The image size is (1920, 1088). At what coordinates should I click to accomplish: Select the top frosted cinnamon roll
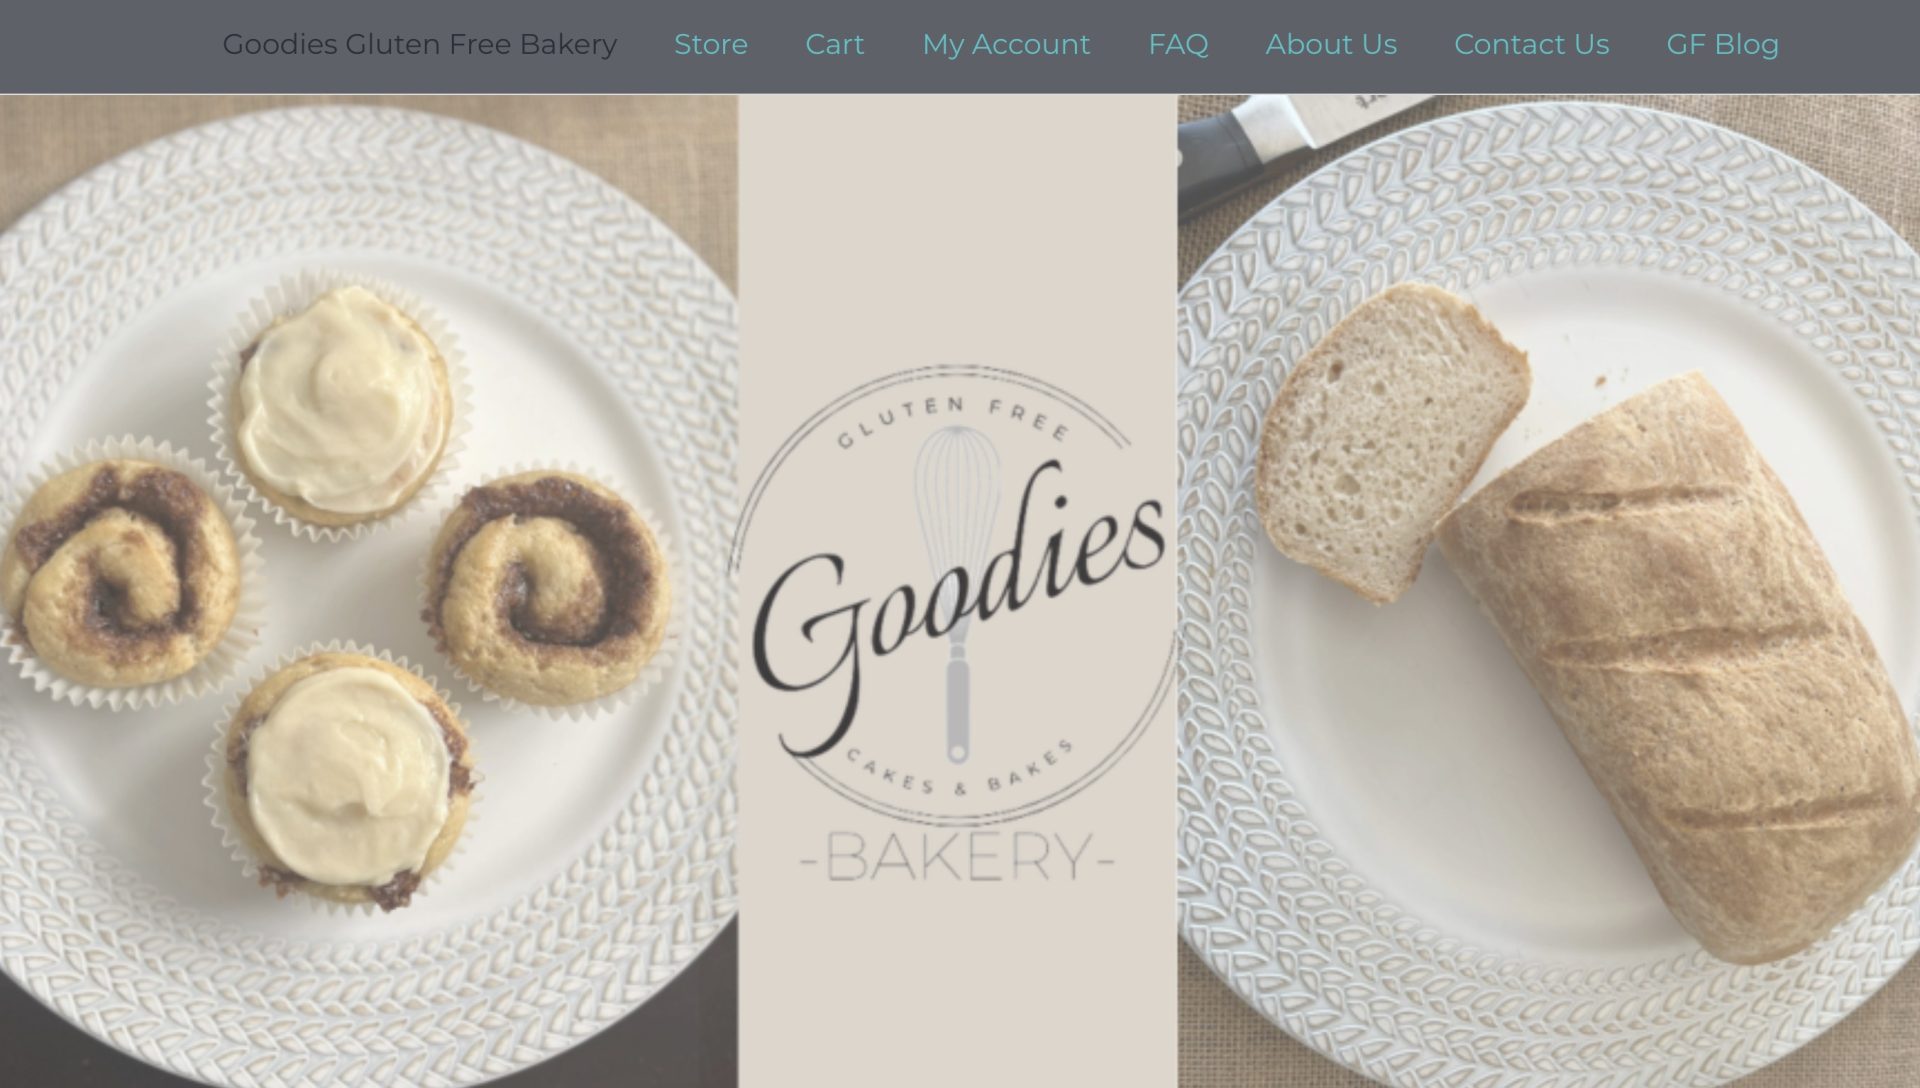[340, 398]
